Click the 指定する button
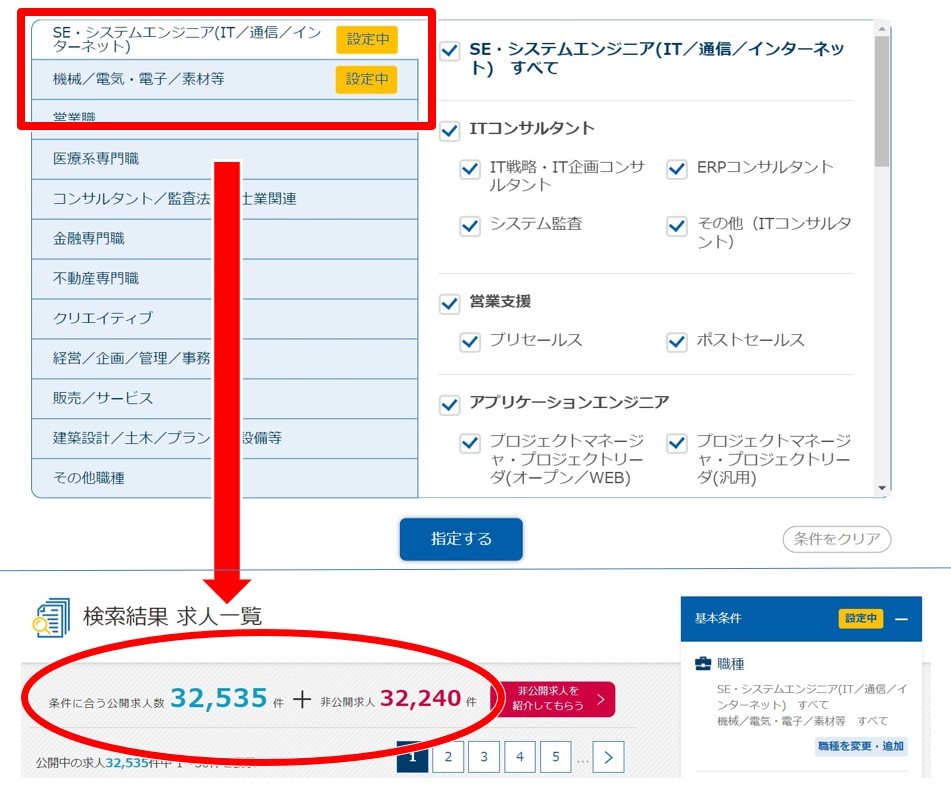951x795 pixels. coord(462,538)
